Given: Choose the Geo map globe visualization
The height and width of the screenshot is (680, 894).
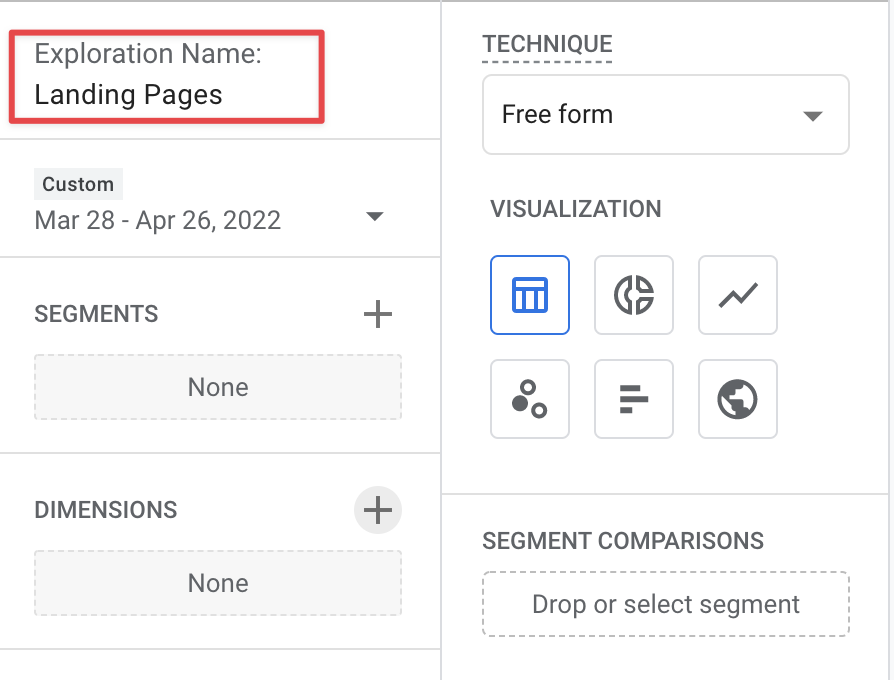Looking at the screenshot, I should pos(738,399).
